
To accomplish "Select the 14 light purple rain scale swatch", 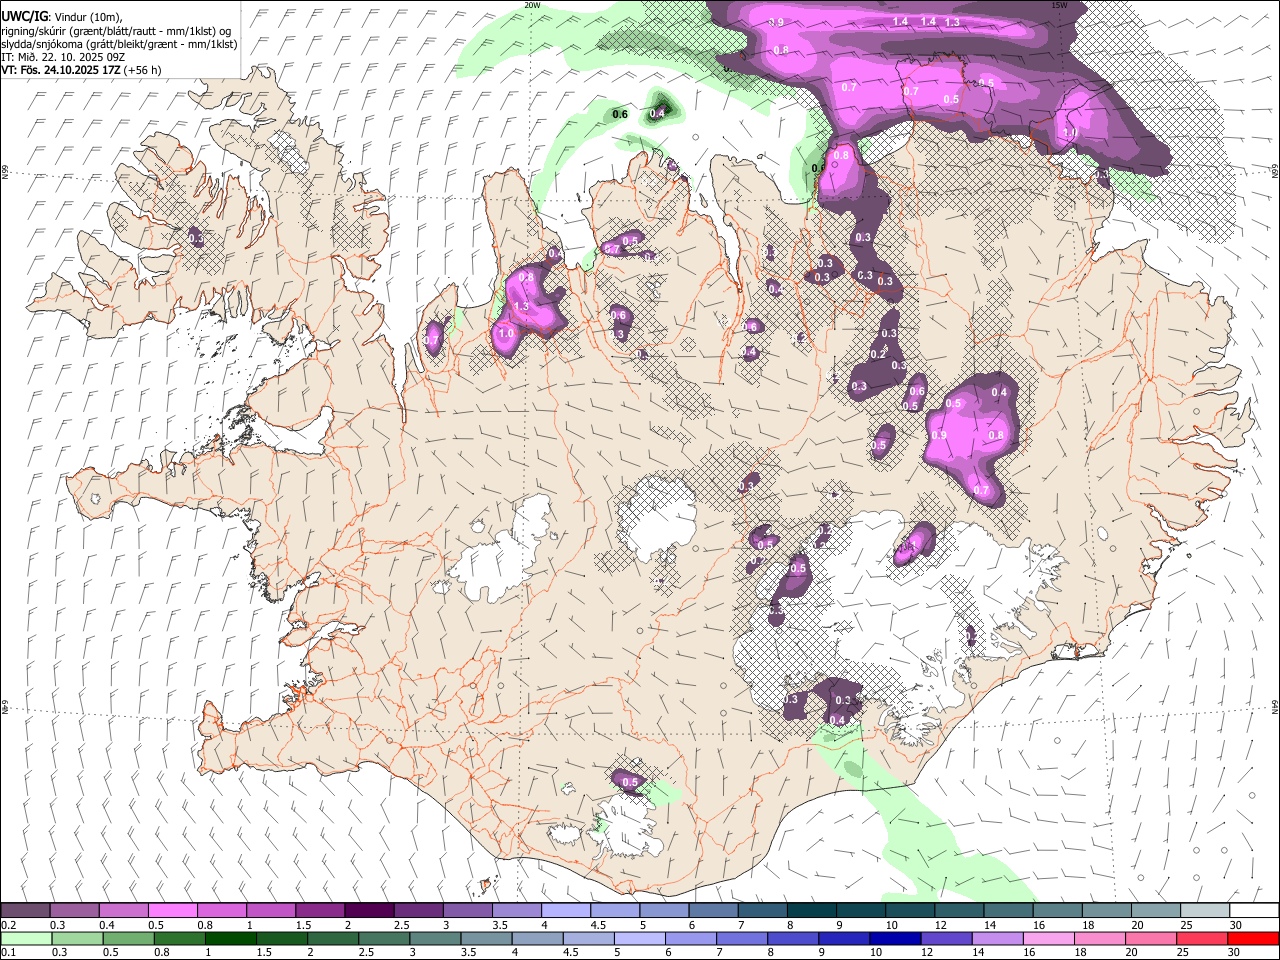I will (997, 939).
